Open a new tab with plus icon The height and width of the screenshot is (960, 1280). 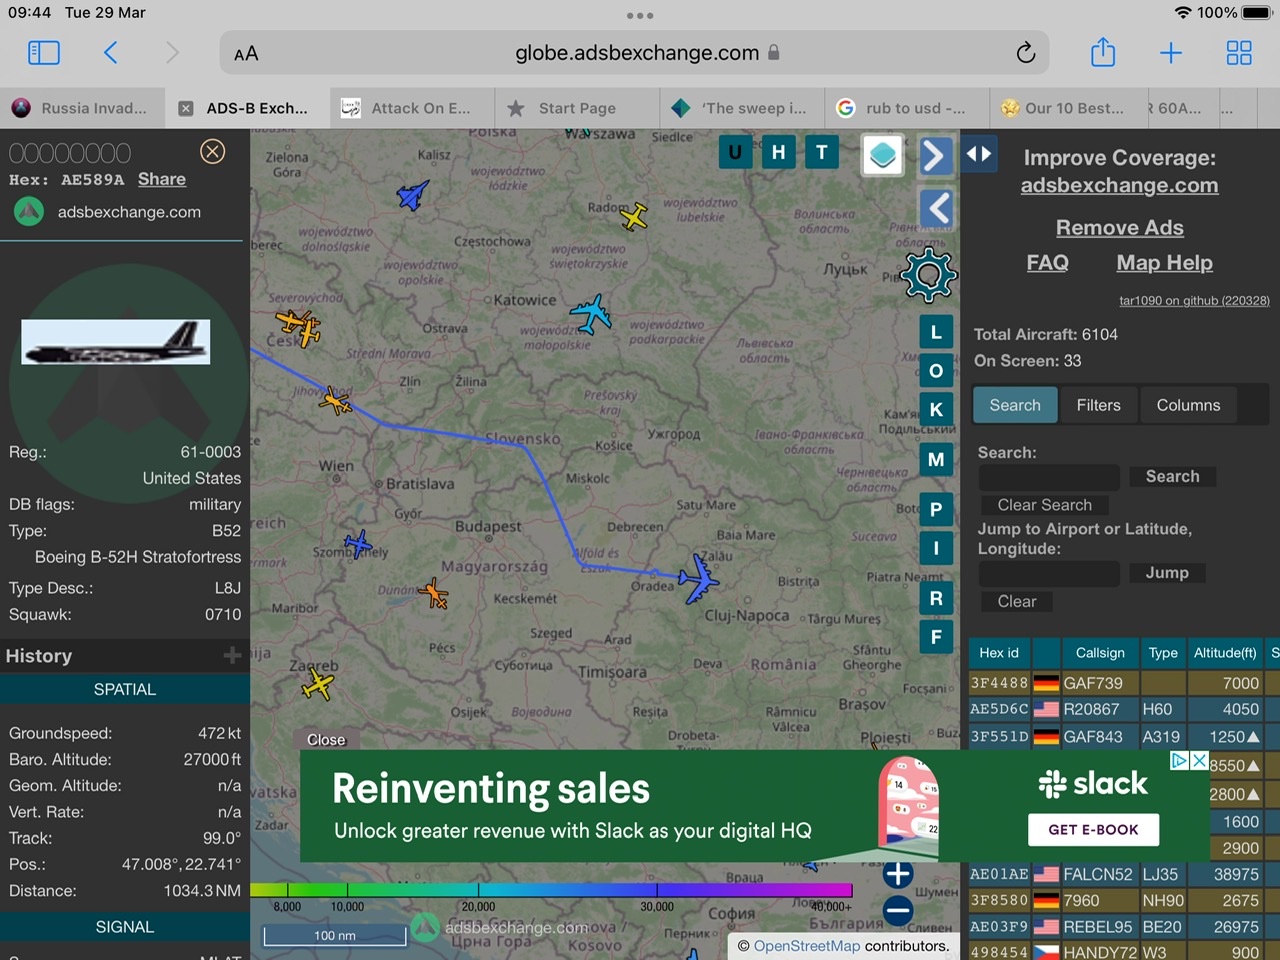(x=1171, y=53)
